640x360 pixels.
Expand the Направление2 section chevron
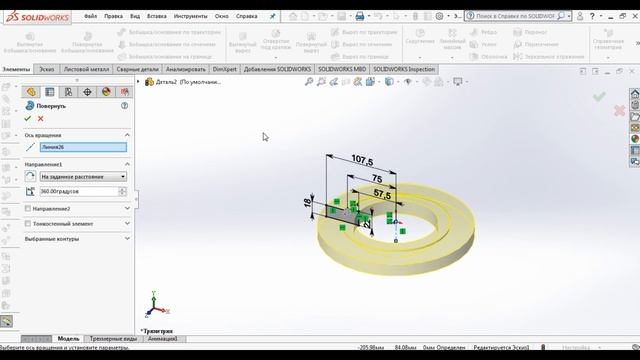tap(127, 209)
